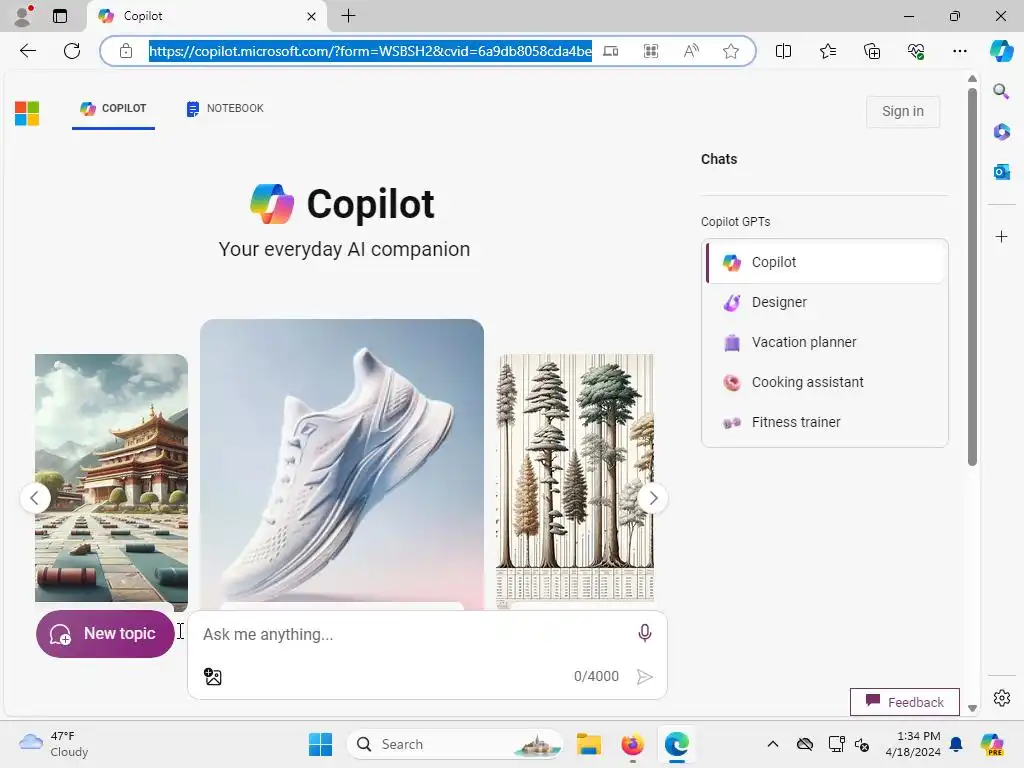1024x768 pixels.
Task: Select the Designer GPT
Action: (x=825, y=302)
